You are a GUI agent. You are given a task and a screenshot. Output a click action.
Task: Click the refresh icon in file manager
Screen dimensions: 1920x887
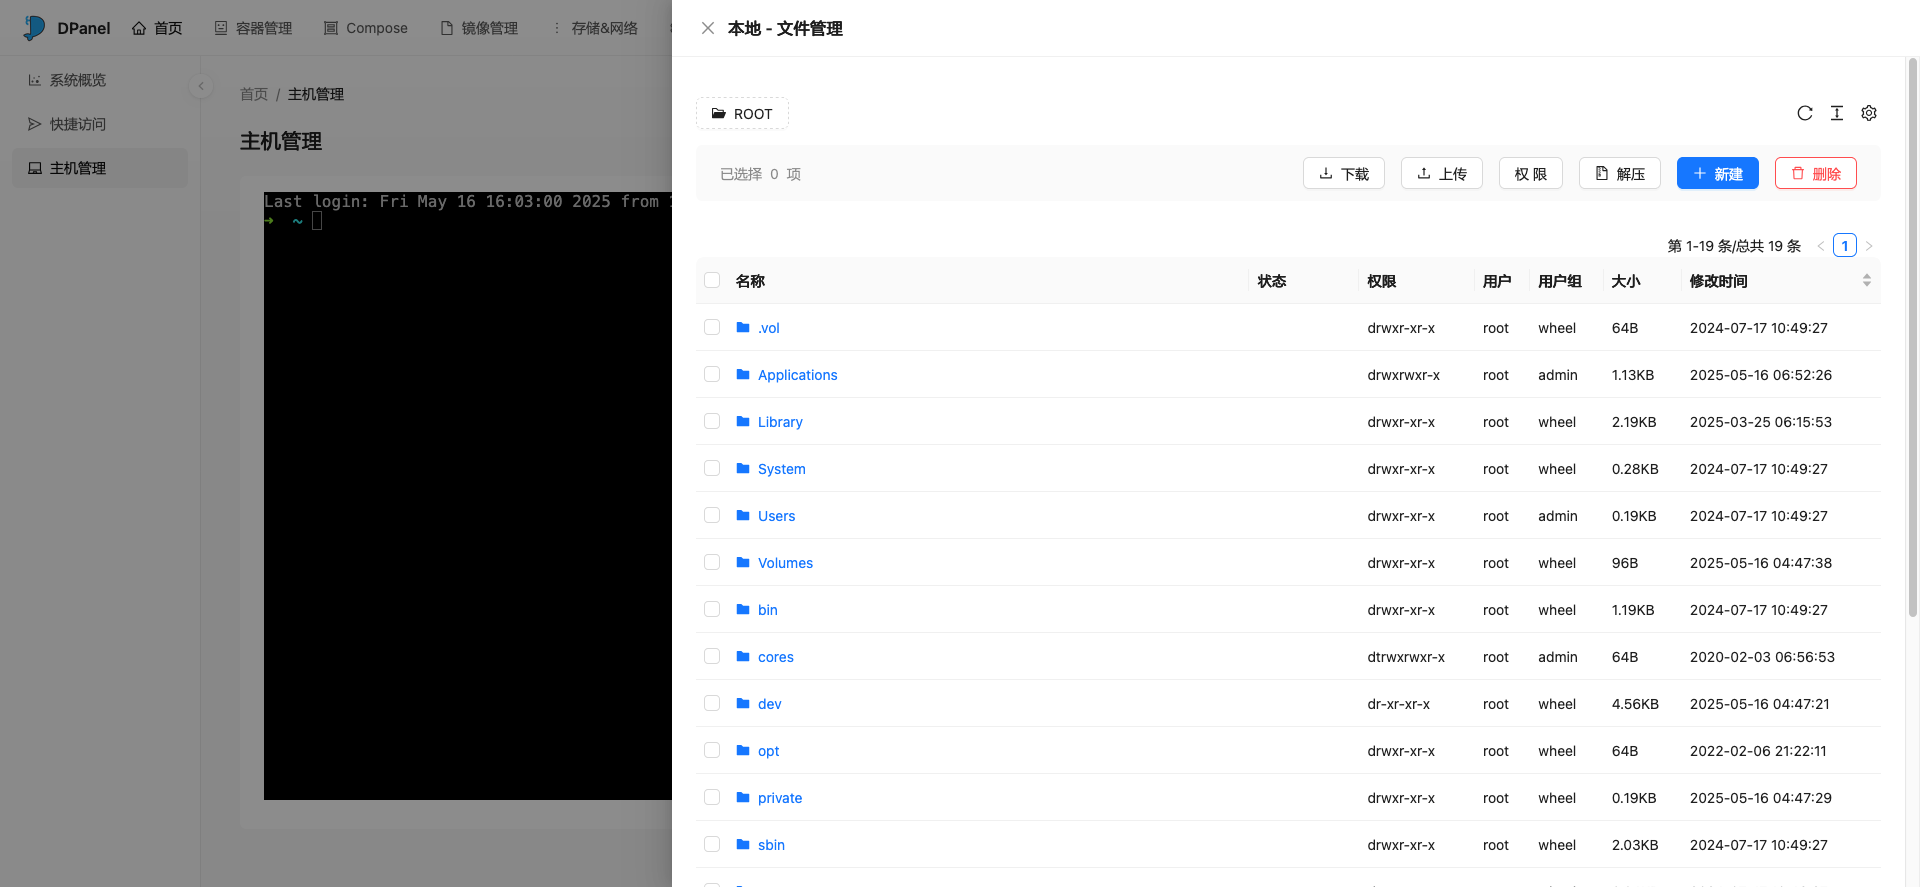tap(1805, 113)
